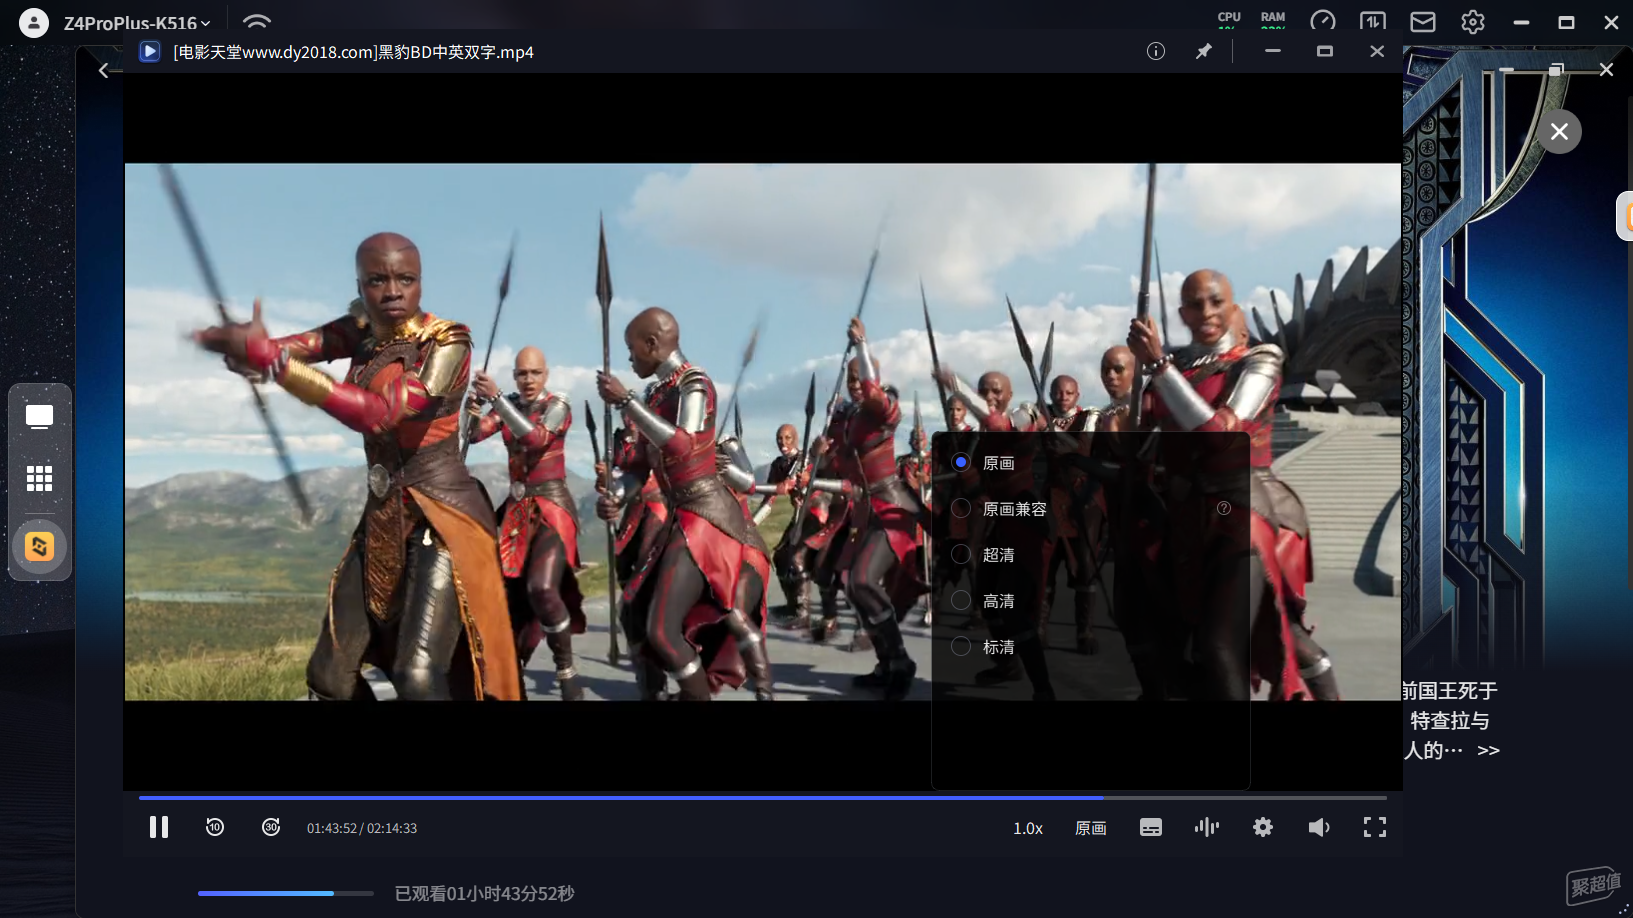Seek on the video progress bar
The height and width of the screenshot is (918, 1633).
763,798
